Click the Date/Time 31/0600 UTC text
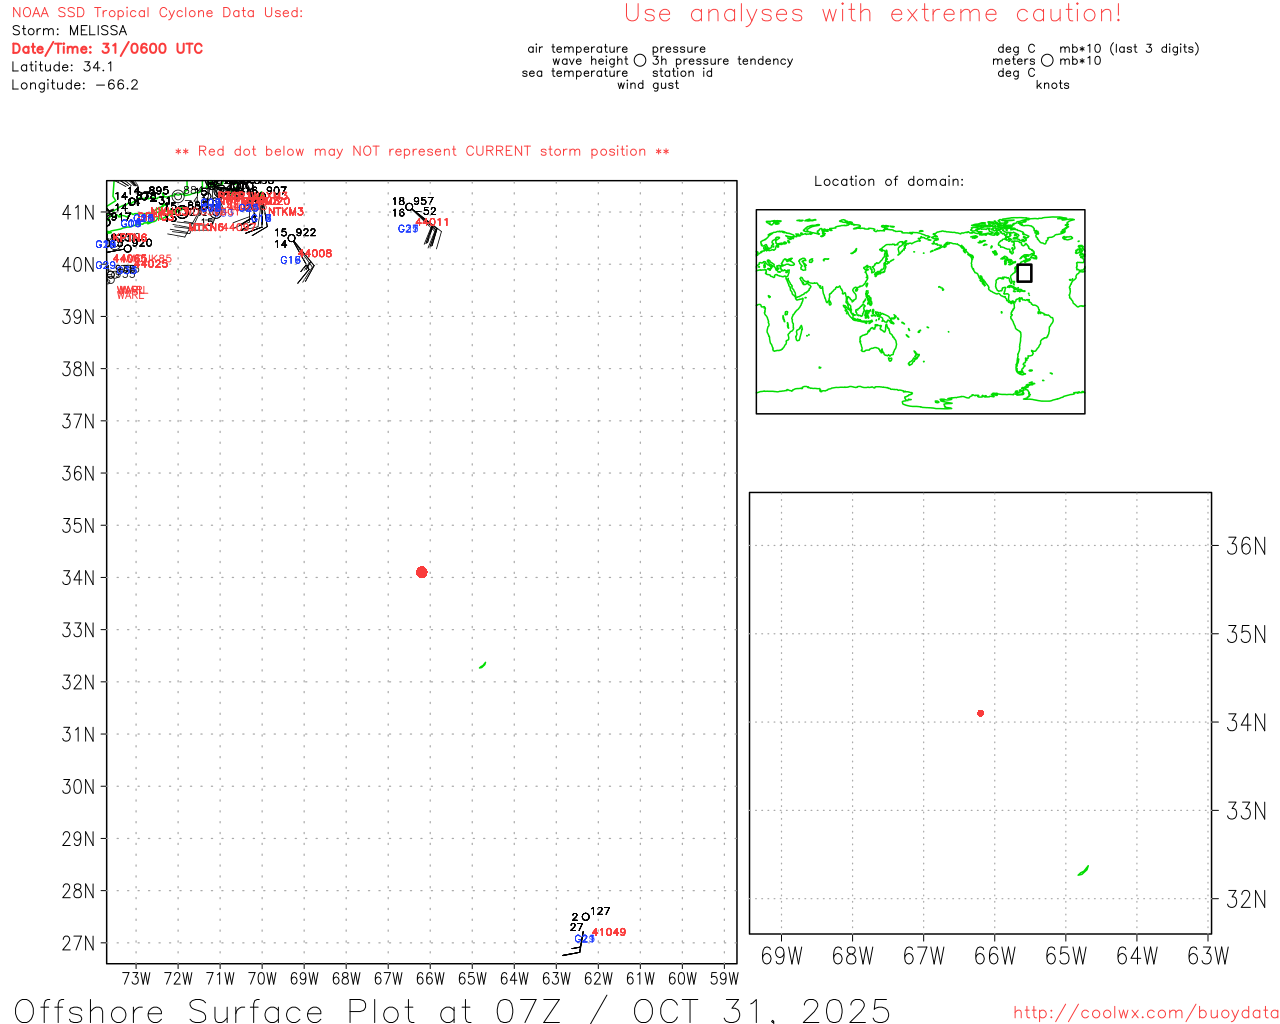Screen dimensions: 1280x1024 (x=107, y=49)
